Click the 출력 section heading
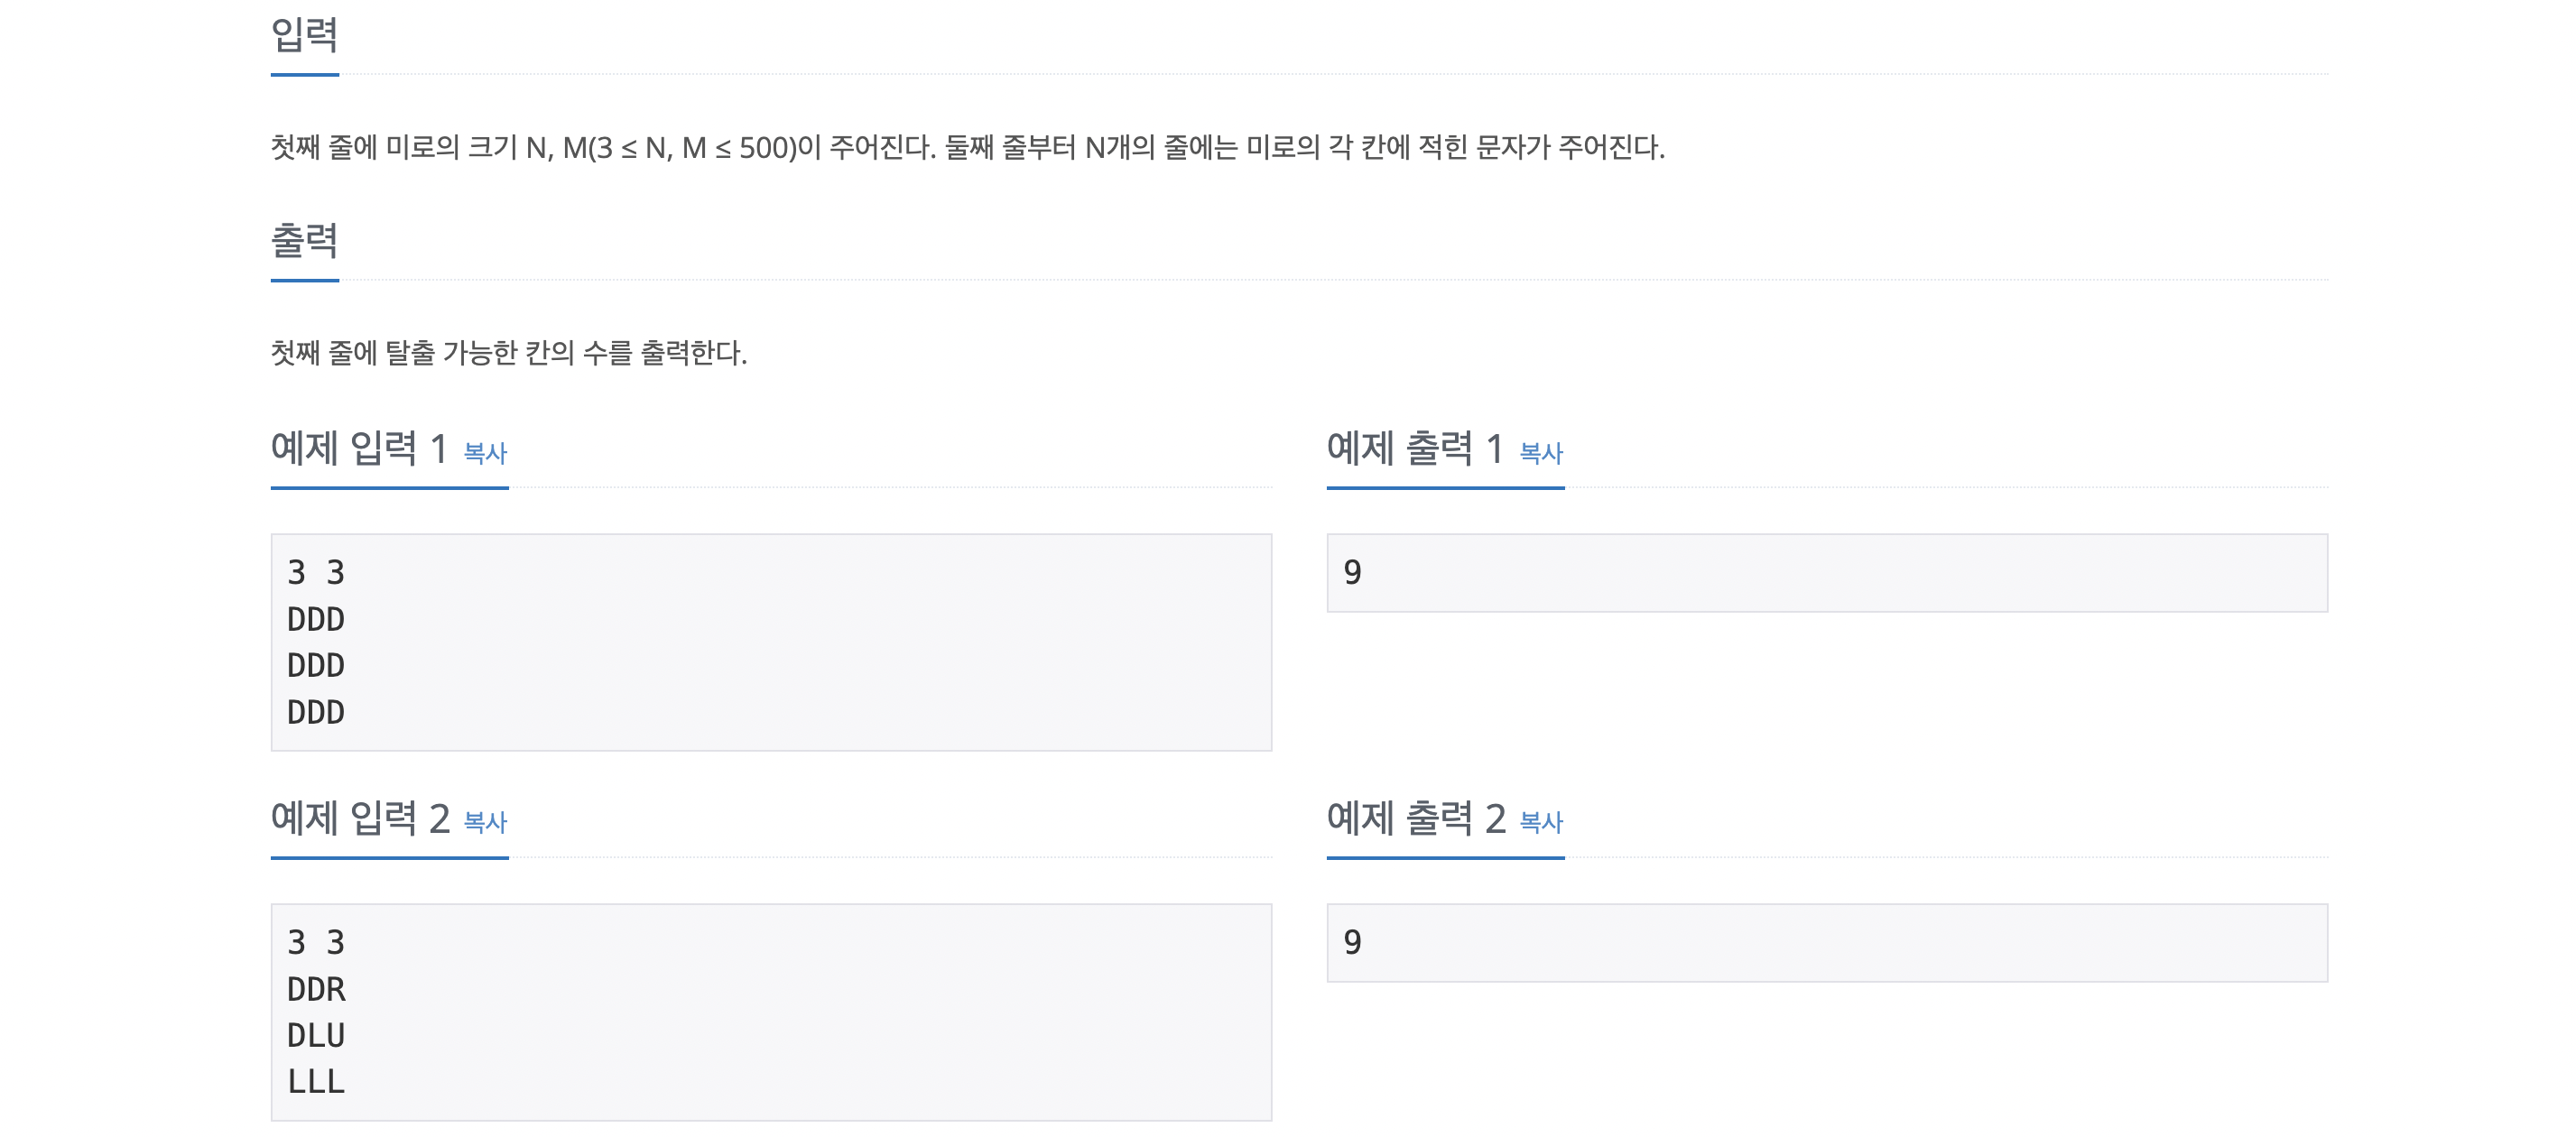 click(304, 241)
